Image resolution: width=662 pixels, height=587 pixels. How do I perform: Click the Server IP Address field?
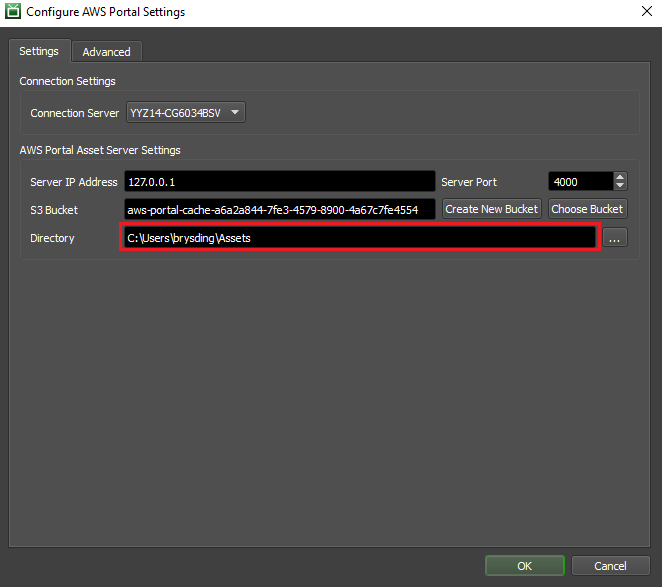click(279, 182)
